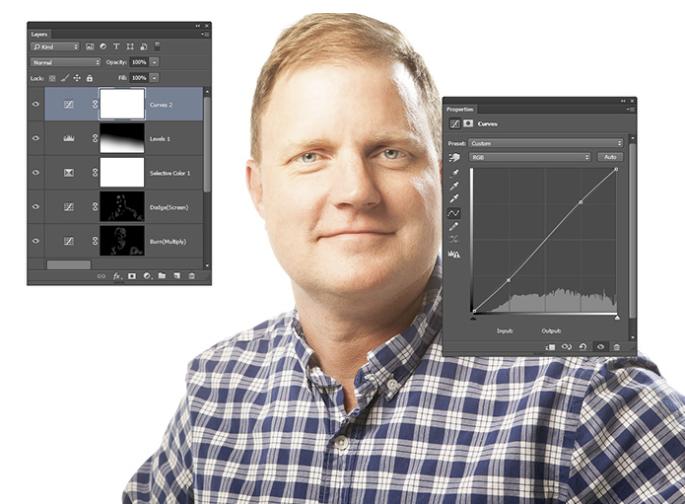
Task: Toggle mask link on Burn(Multiply) layer
Action: click(95, 241)
